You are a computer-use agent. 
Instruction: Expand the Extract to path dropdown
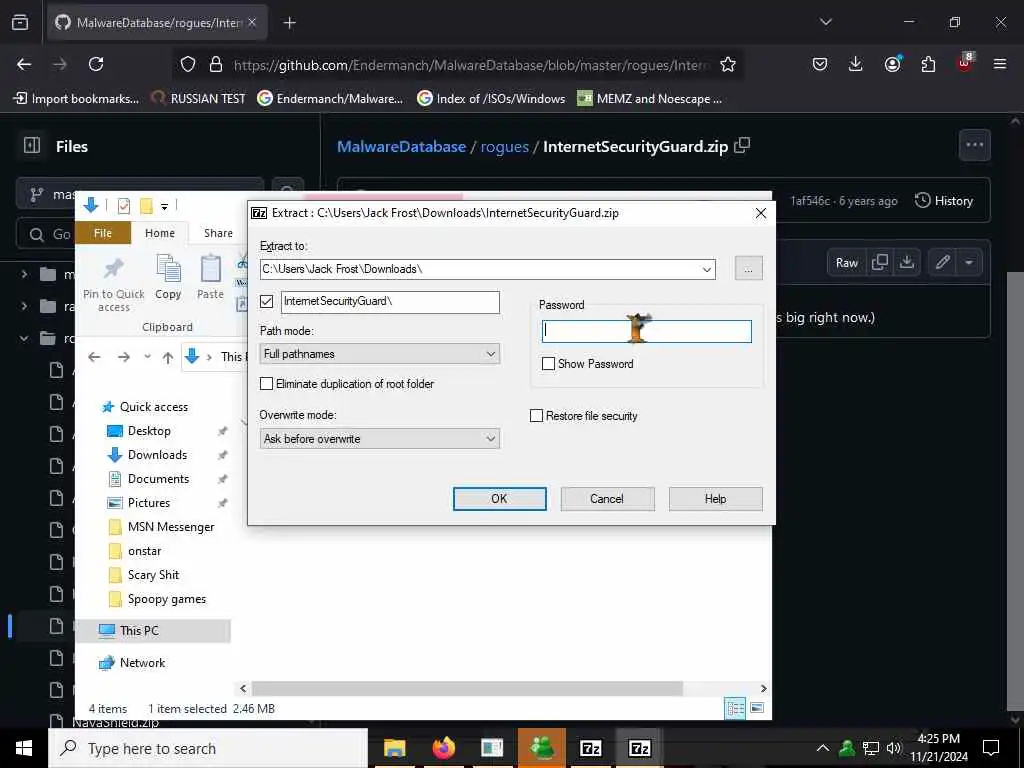click(707, 269)
